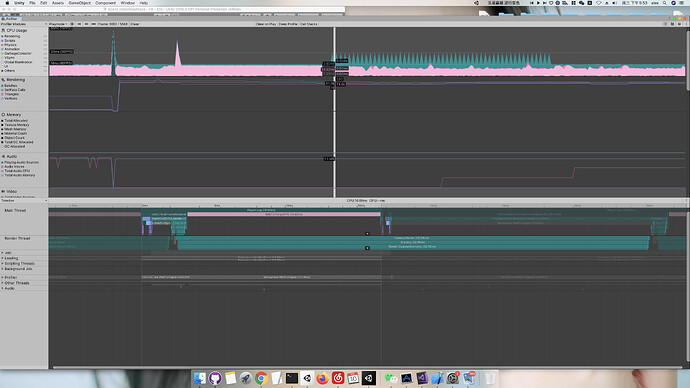This screenshot has height=388, width=690.
Task: Enable Deep Profile
Action: point(288,24)
